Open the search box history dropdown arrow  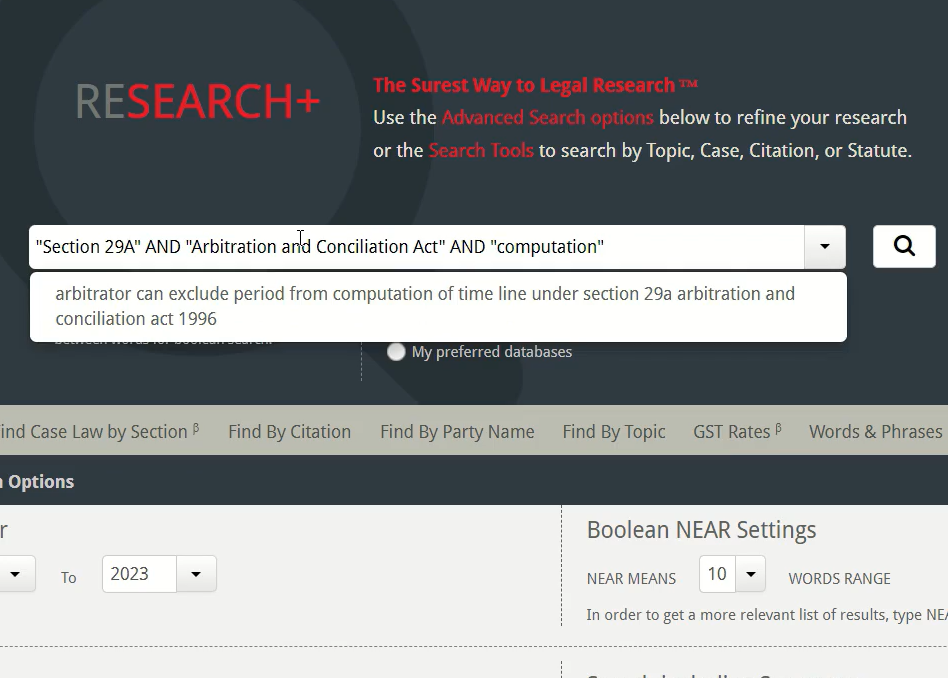[x=825, y=246]
